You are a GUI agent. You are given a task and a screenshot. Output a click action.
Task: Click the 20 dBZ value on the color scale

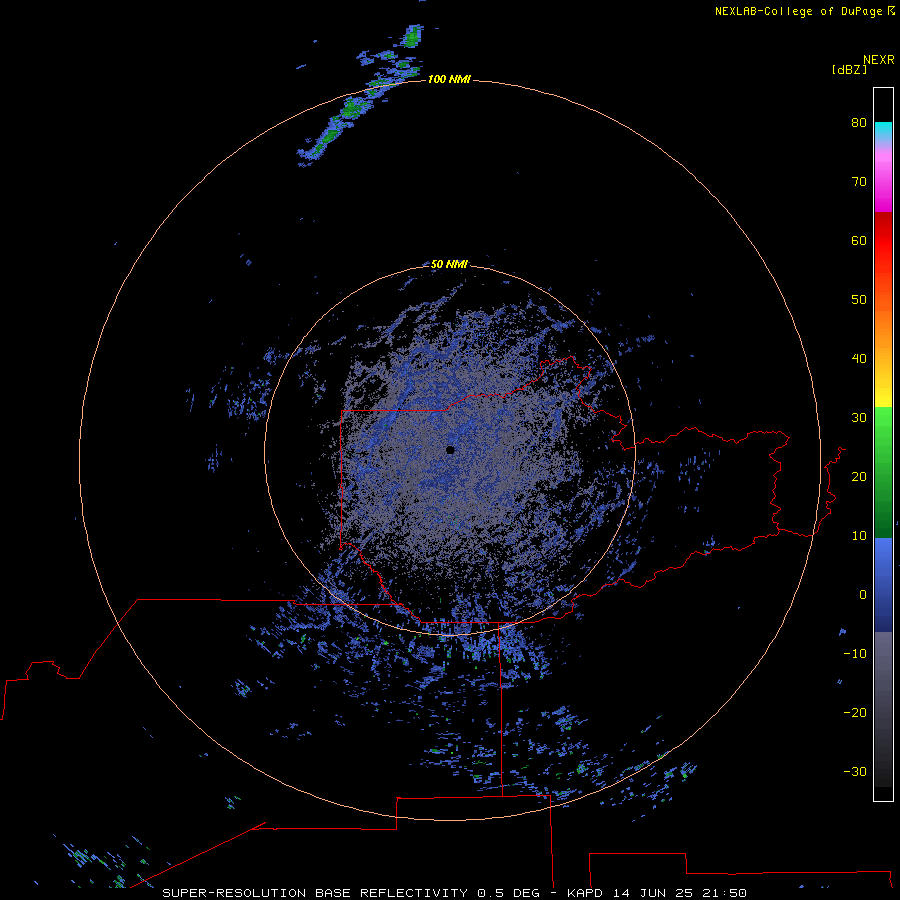[859, 476]
